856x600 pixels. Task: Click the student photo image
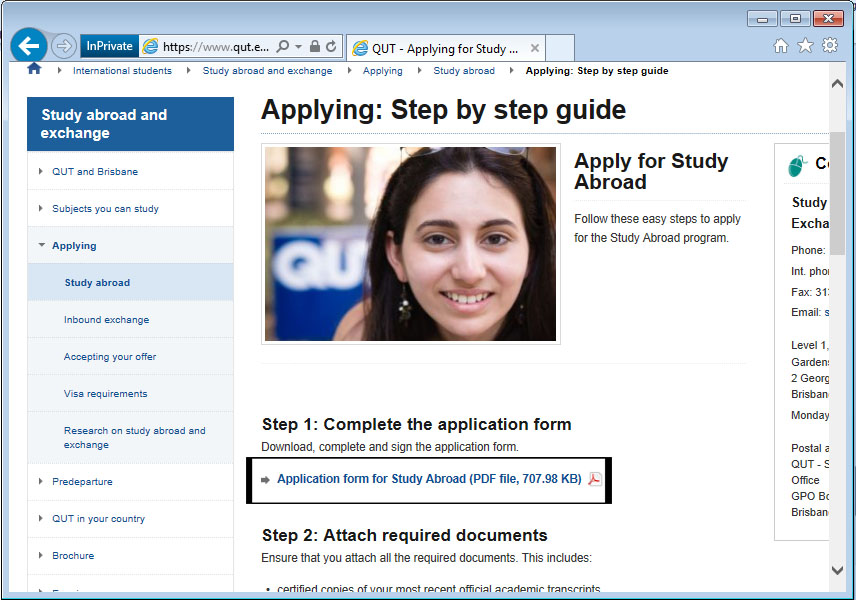pyautogui.click(x=411, y=244)
